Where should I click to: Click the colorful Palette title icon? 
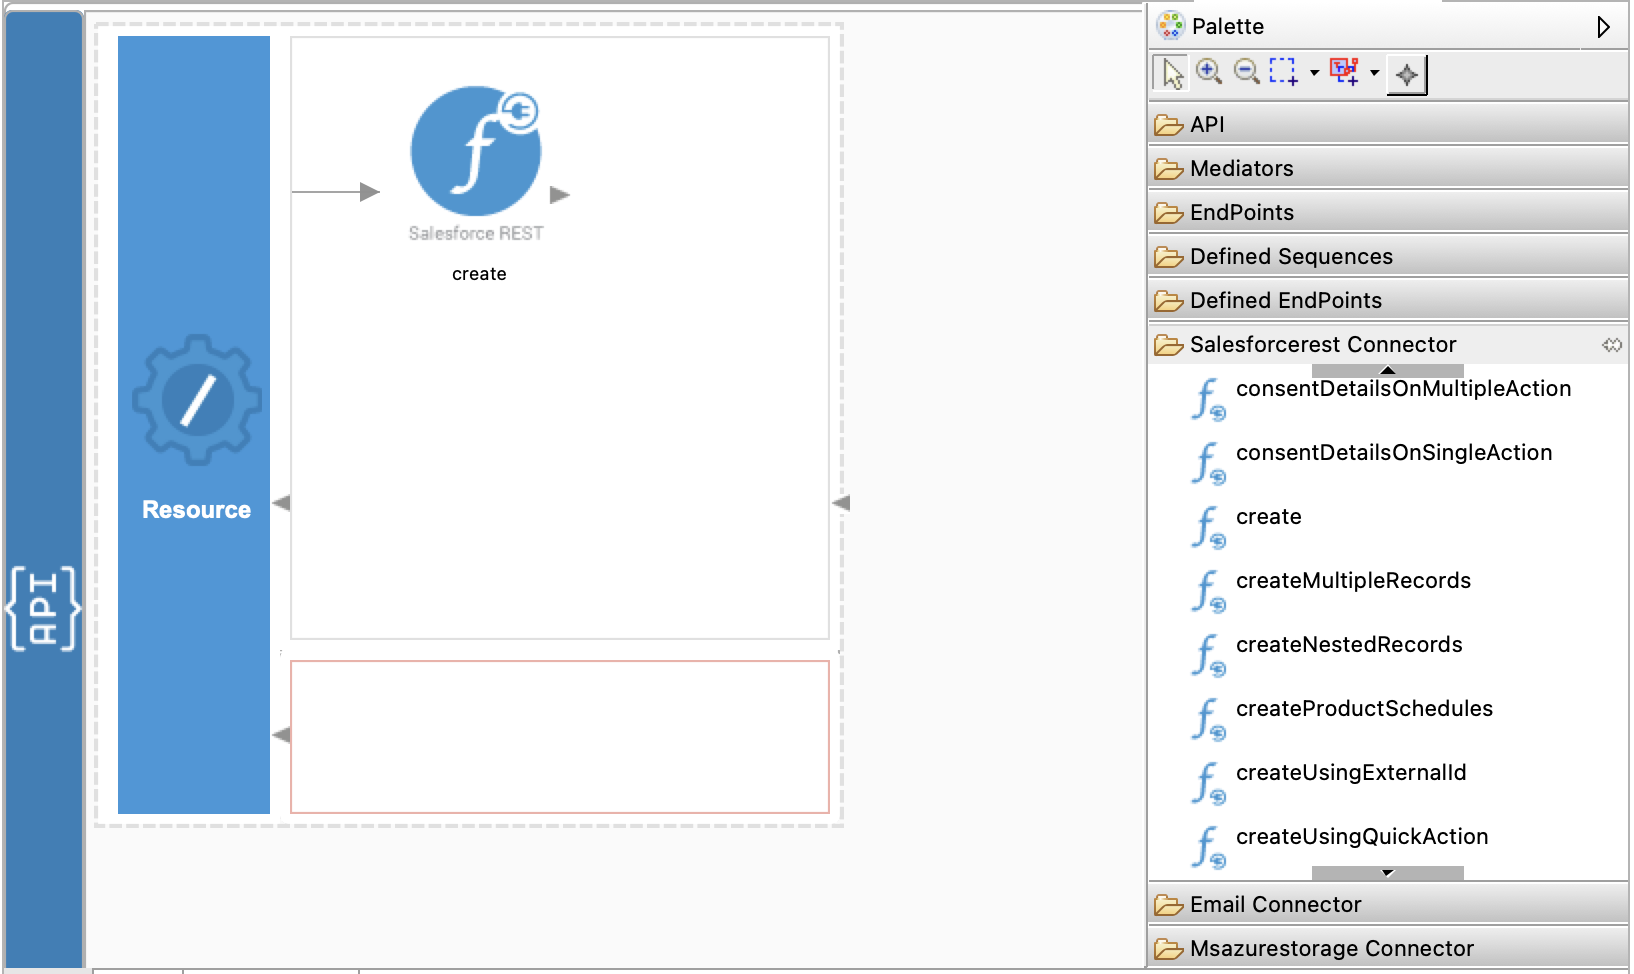(1170, 25)
